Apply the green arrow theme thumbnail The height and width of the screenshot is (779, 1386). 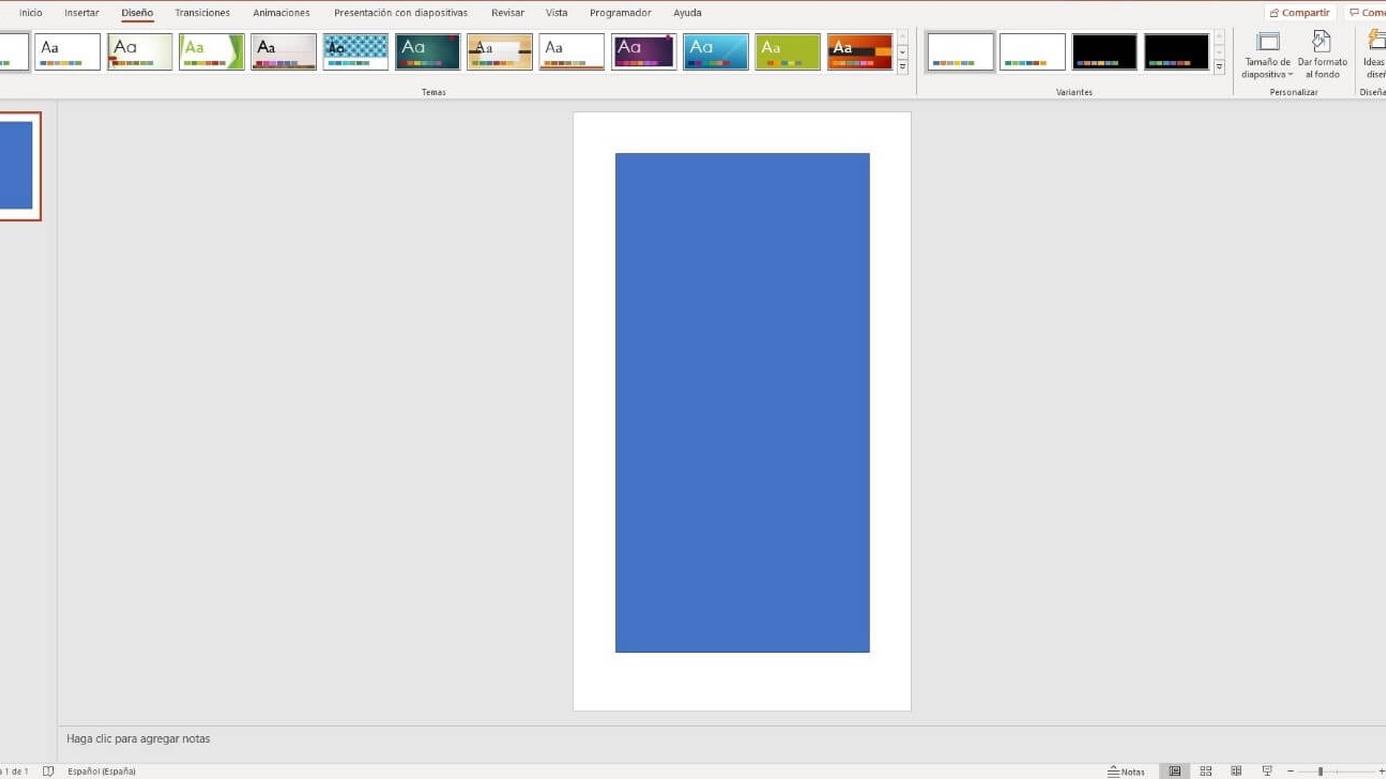pyautogui.click(x=211, y=52)
